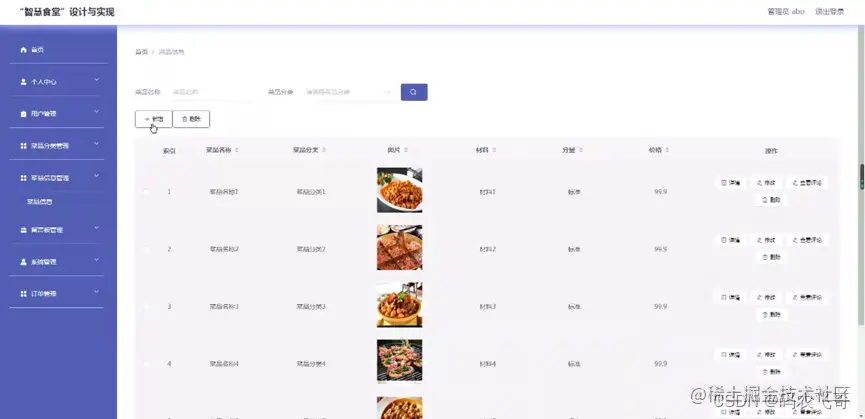The height and width of the screenshot is (419, 865).
Task: Click the 新增 add button
Action: click(x=153, y=119)
